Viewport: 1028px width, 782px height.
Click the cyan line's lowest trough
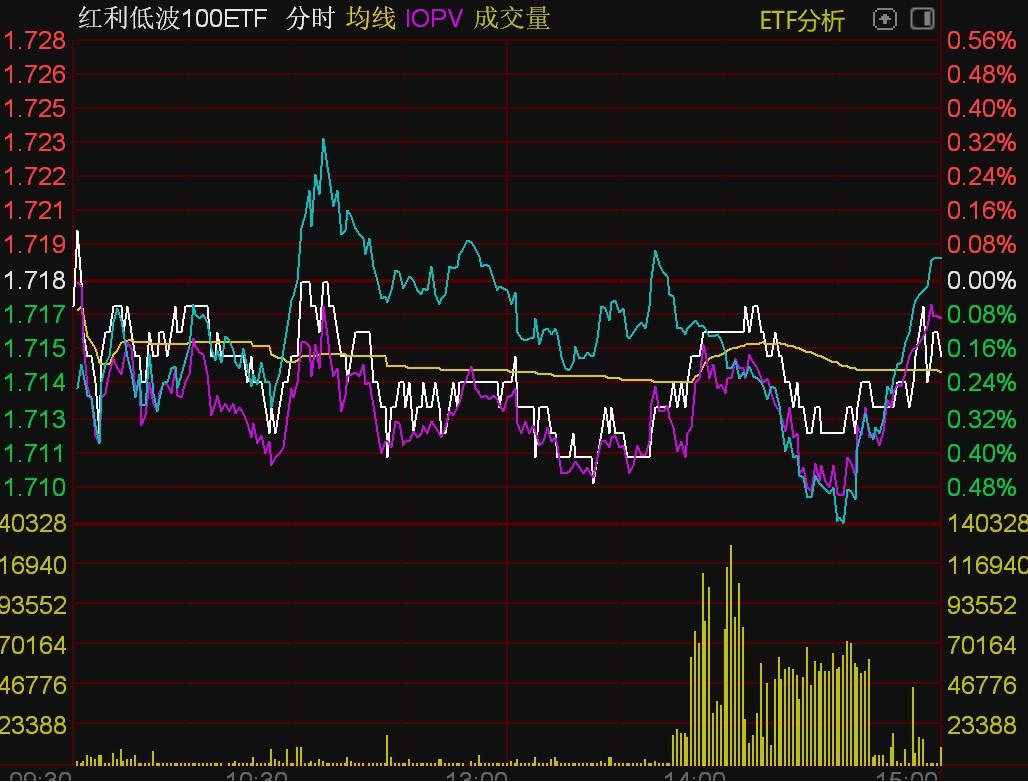[x=841, y=522]
